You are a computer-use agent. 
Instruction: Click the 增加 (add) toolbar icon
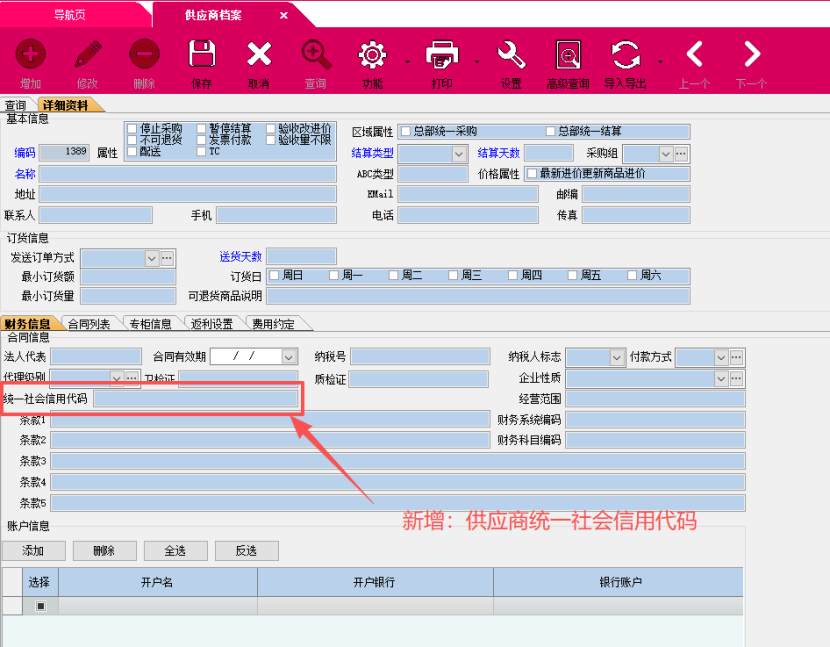30,54
